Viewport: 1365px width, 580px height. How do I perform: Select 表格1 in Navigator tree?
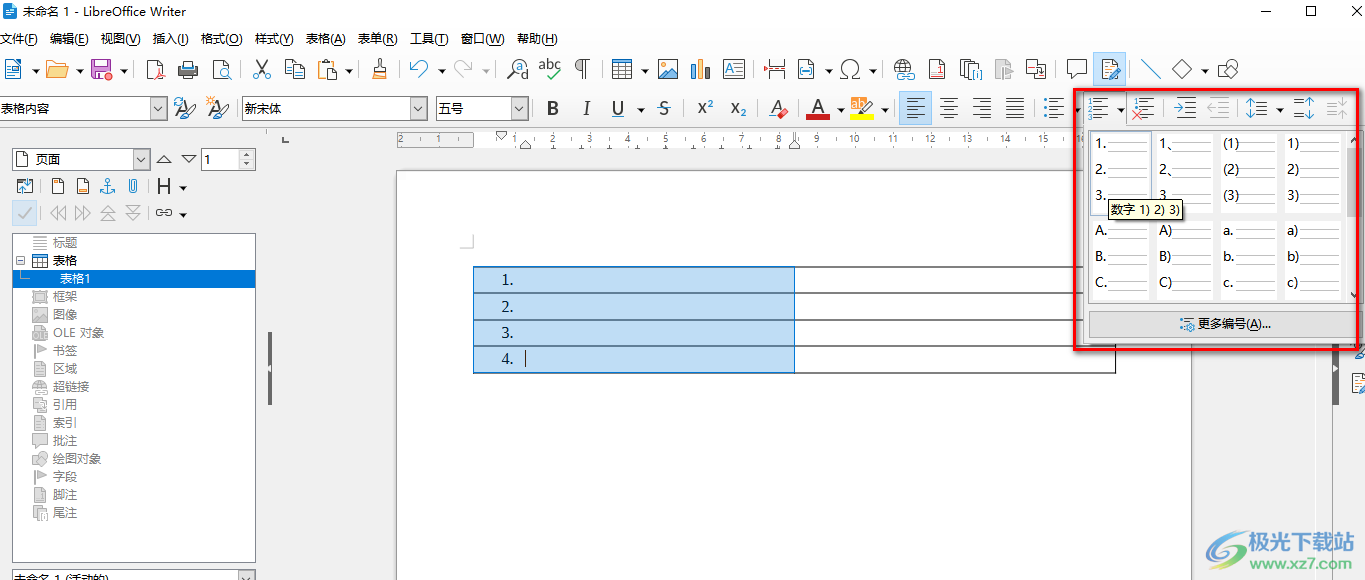coord(75,278)
